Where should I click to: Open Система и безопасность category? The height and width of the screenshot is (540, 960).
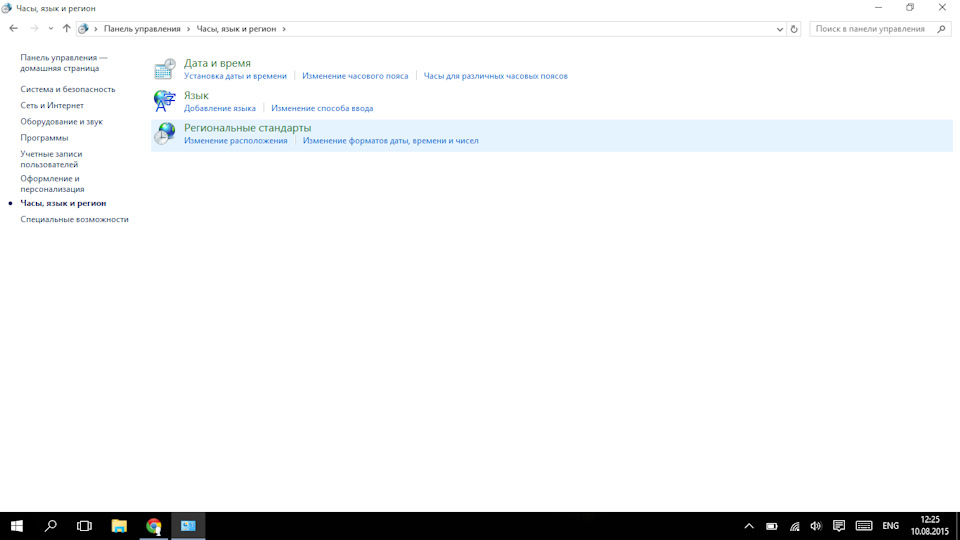pos(67,89)
